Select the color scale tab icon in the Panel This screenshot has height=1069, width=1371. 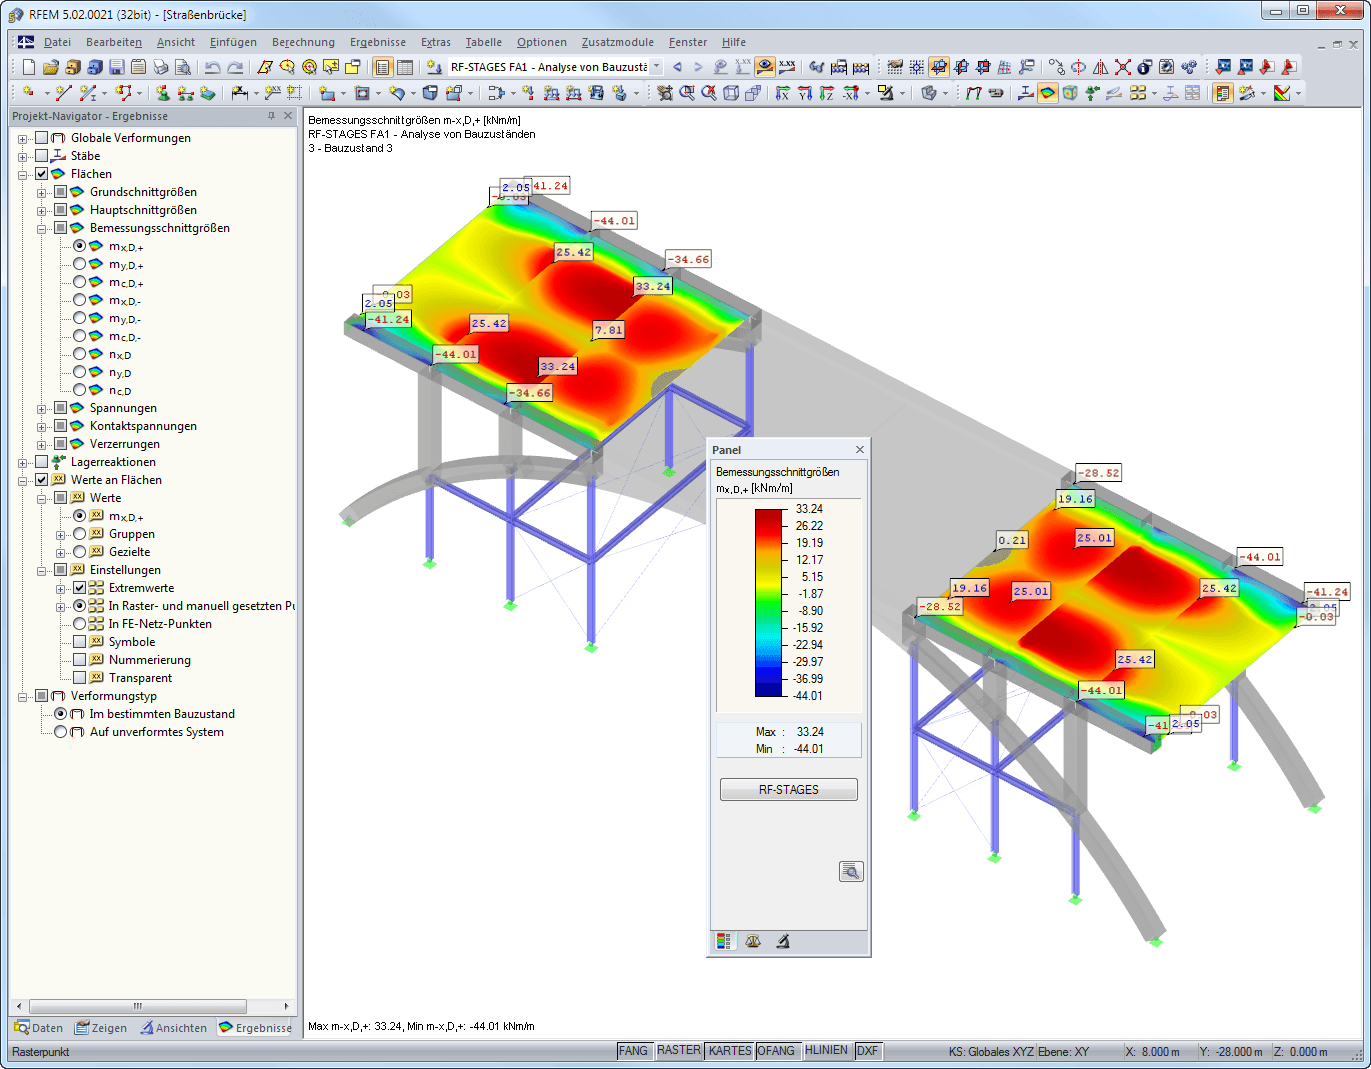(x=724, y=941)
